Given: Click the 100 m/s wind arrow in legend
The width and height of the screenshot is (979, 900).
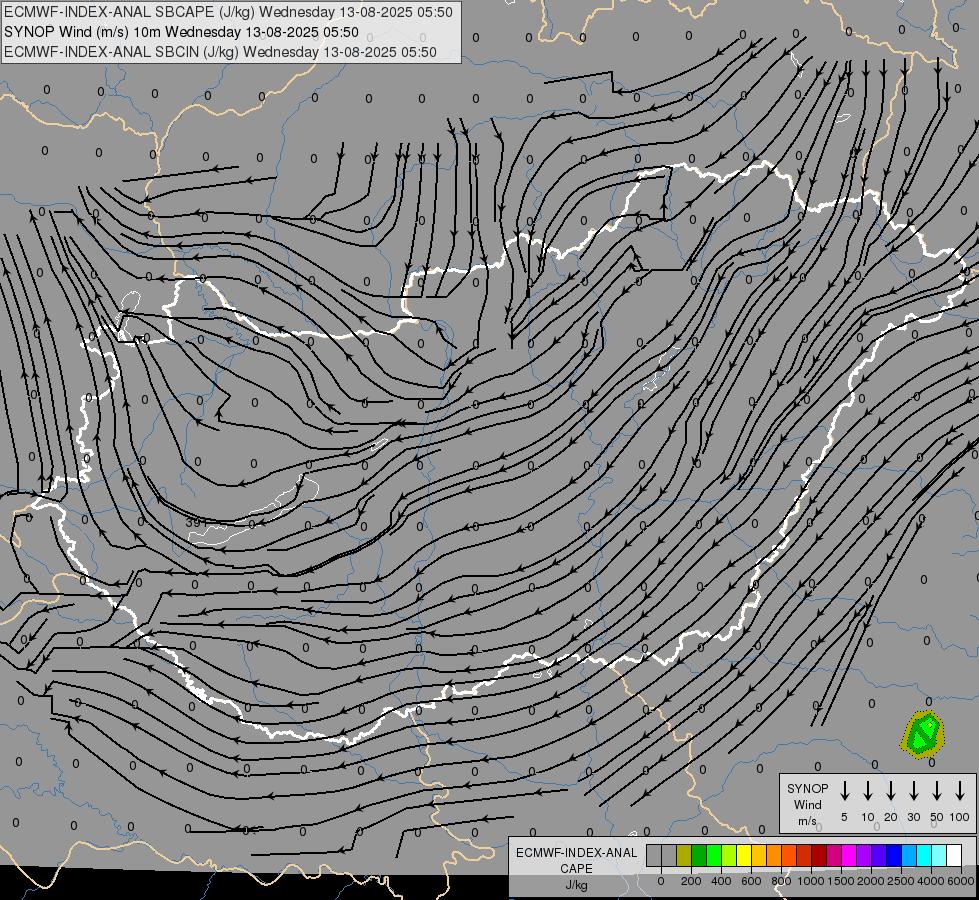Looking at the screenshot, I should point(960,790).
